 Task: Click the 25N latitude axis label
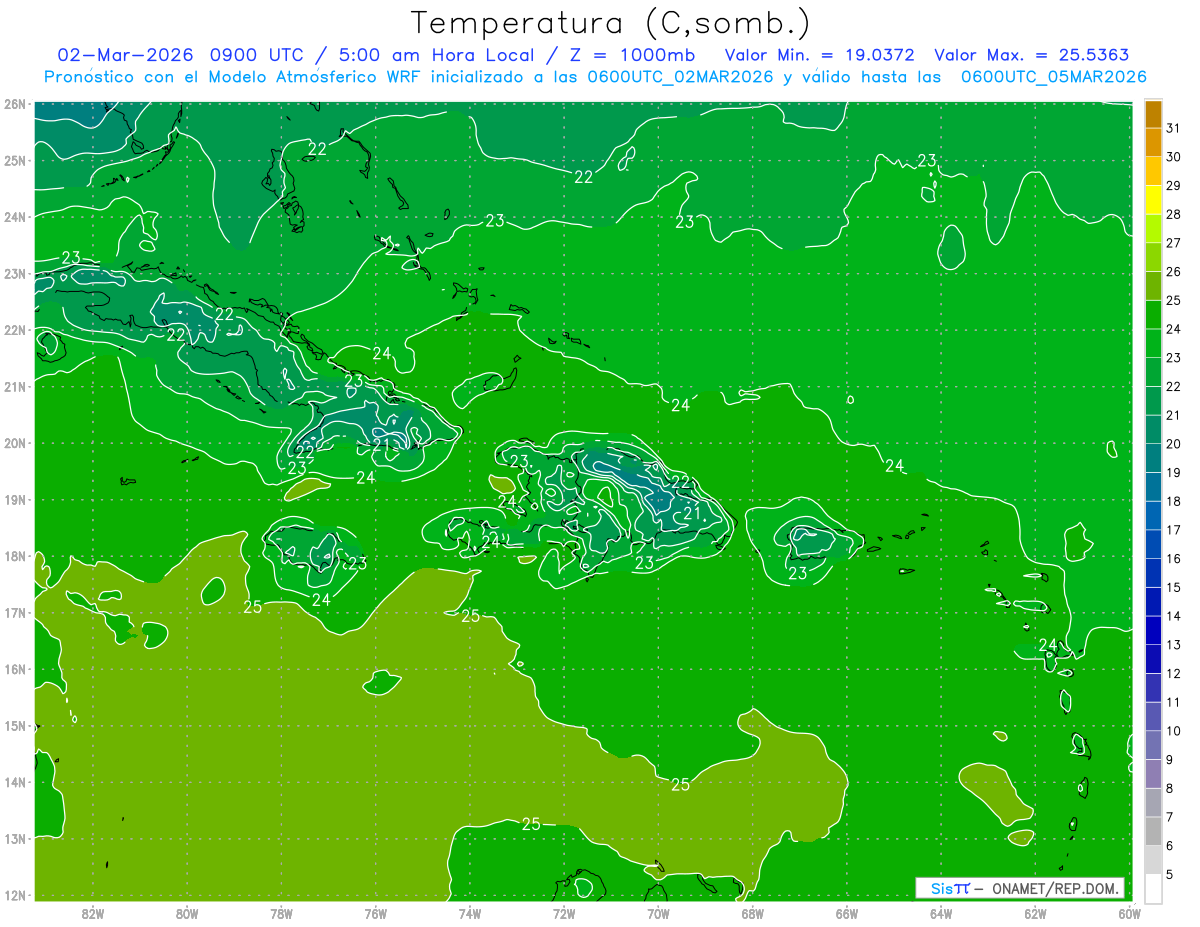(14, 160)
